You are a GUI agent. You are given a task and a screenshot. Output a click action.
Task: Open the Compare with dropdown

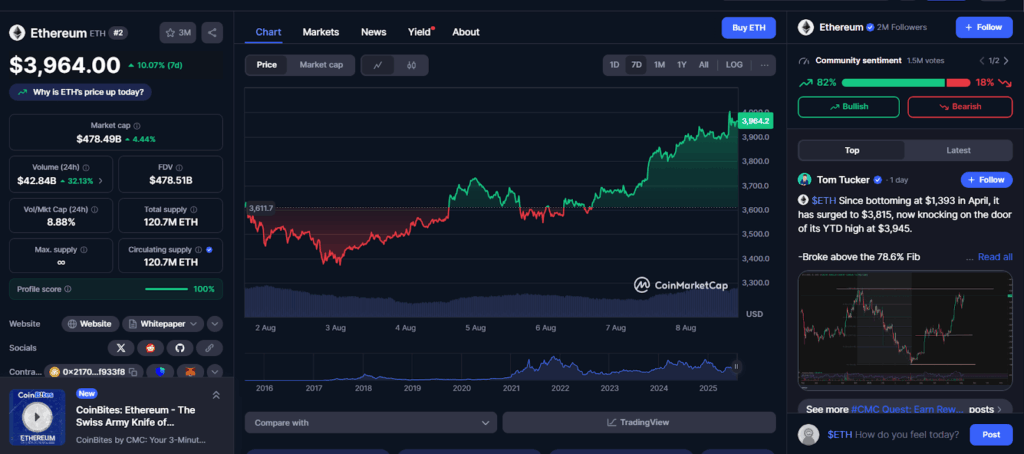tap(371, 423)
